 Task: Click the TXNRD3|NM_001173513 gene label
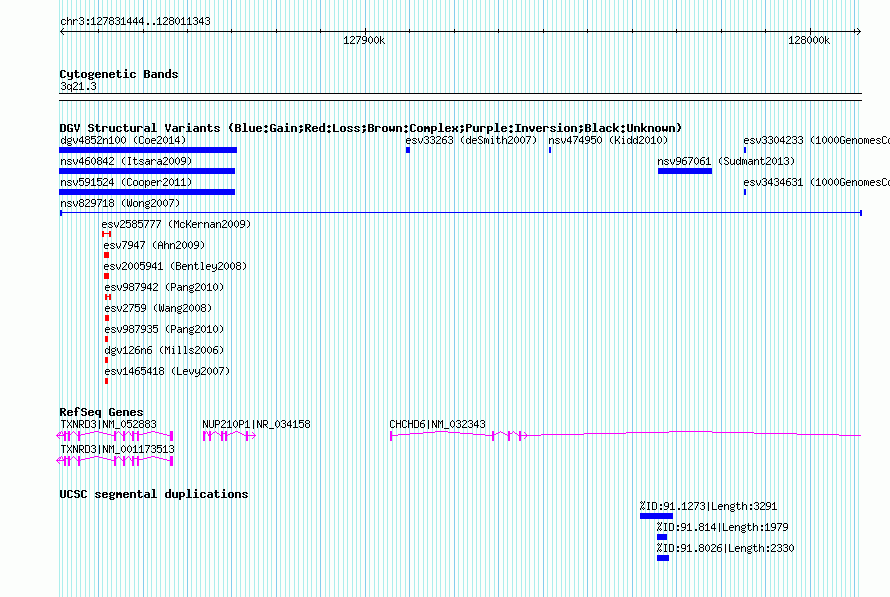117,449
